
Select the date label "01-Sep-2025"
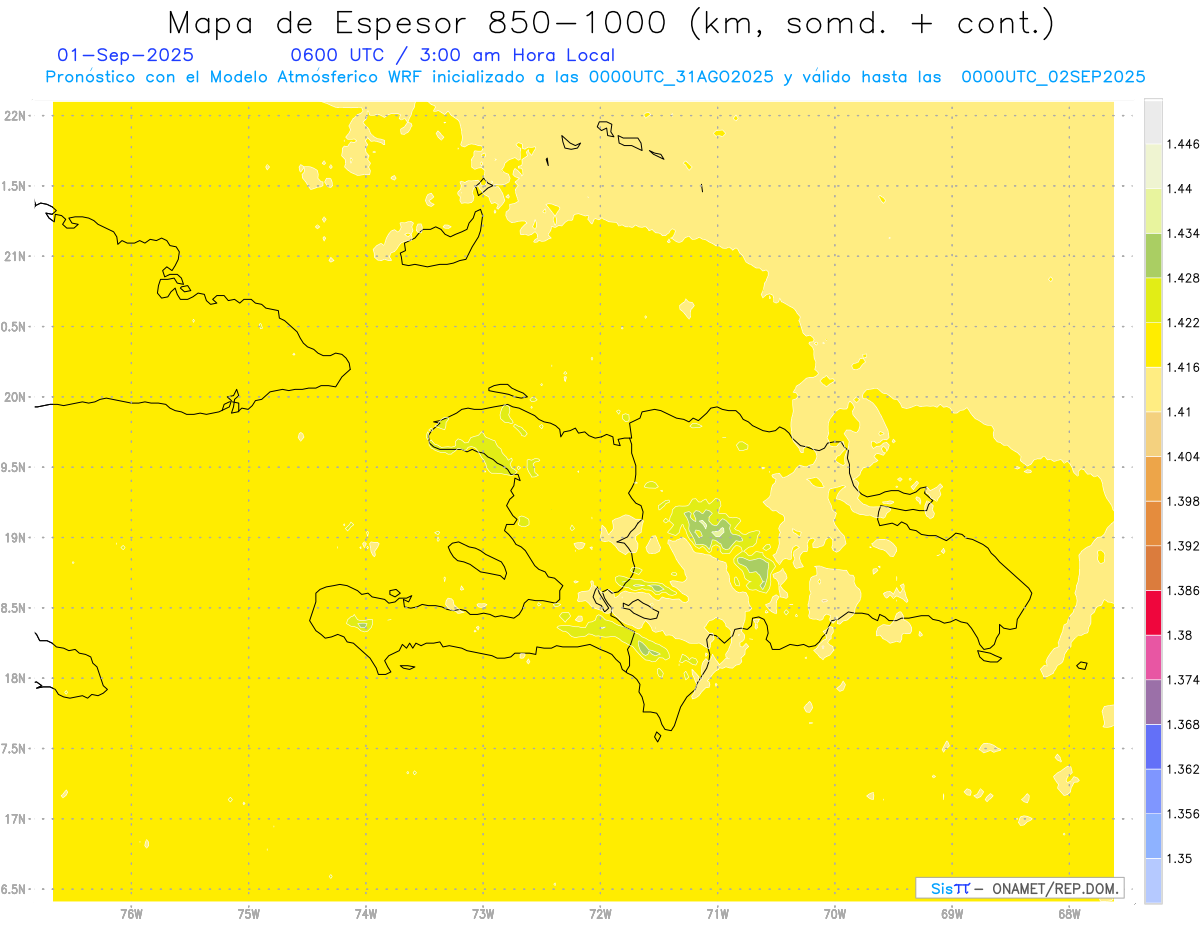[x=126, y=55]
